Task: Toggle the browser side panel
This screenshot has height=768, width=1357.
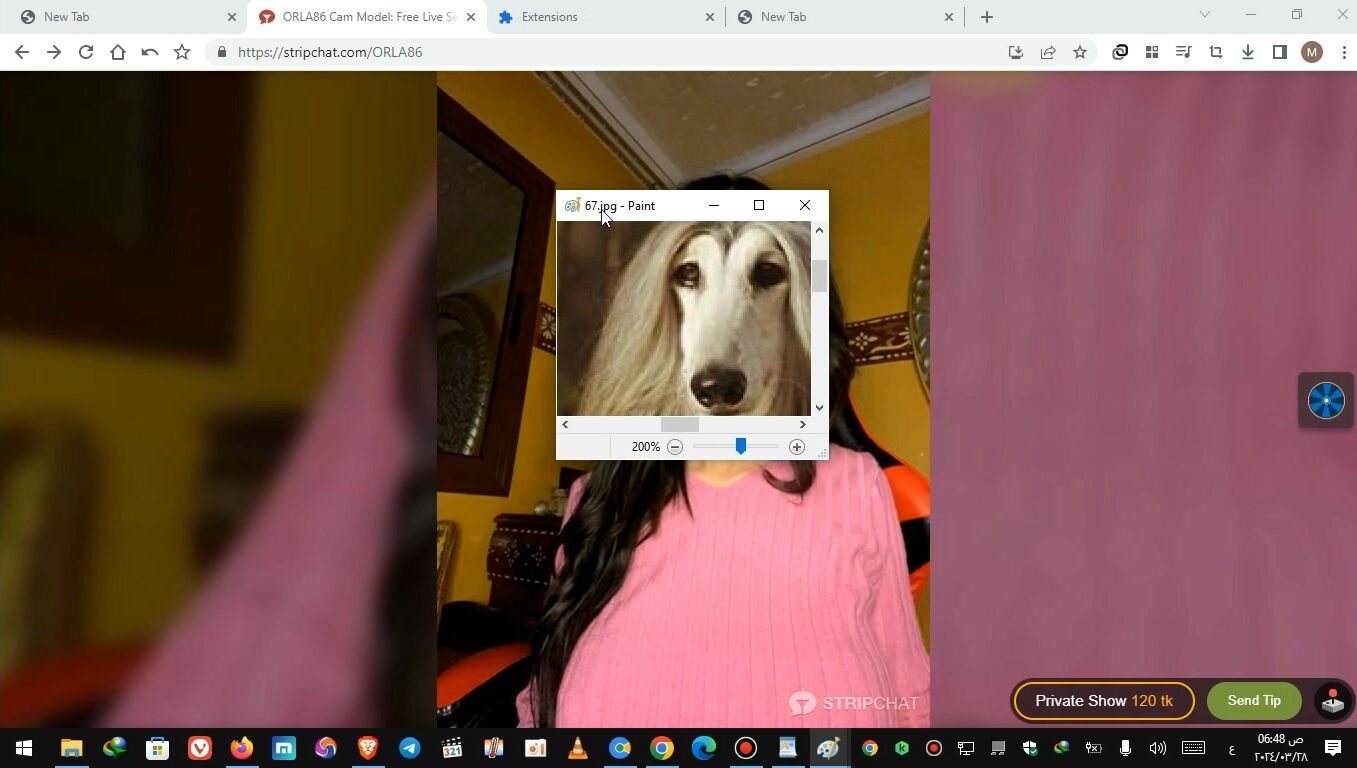Action: [x=1280, y=52]
